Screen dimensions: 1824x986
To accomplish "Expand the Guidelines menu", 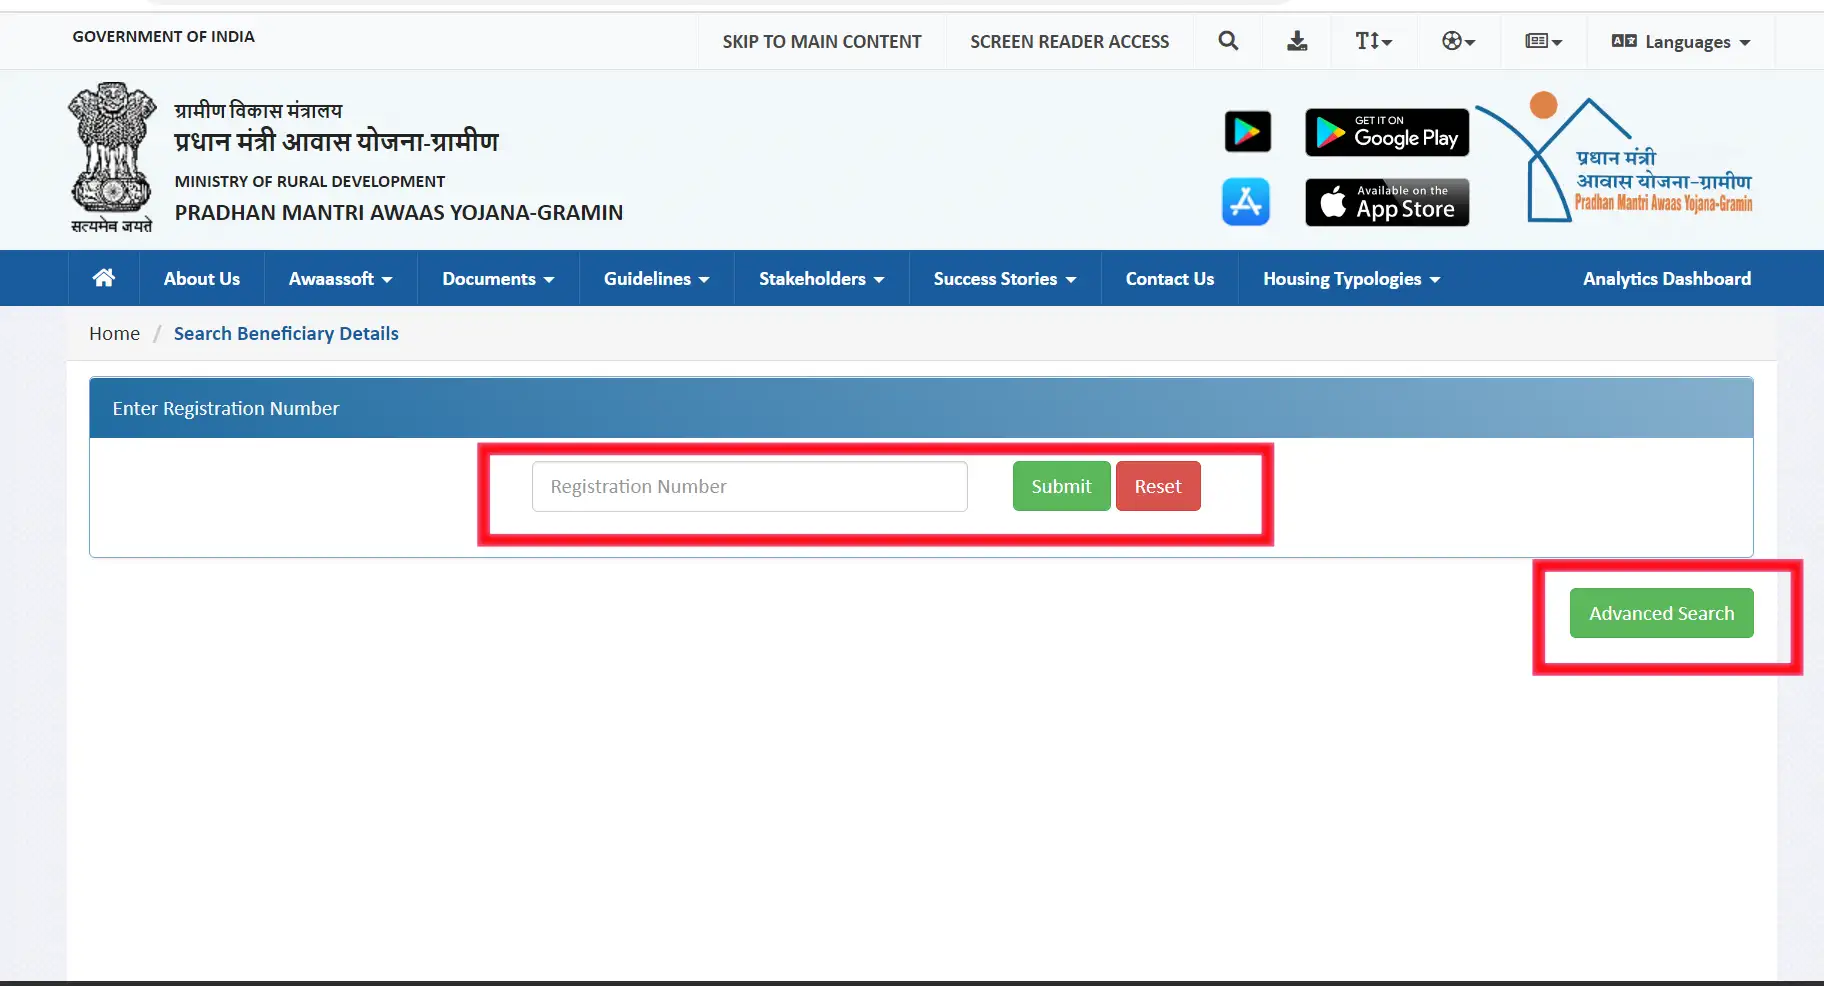I will tap(656, 279).
